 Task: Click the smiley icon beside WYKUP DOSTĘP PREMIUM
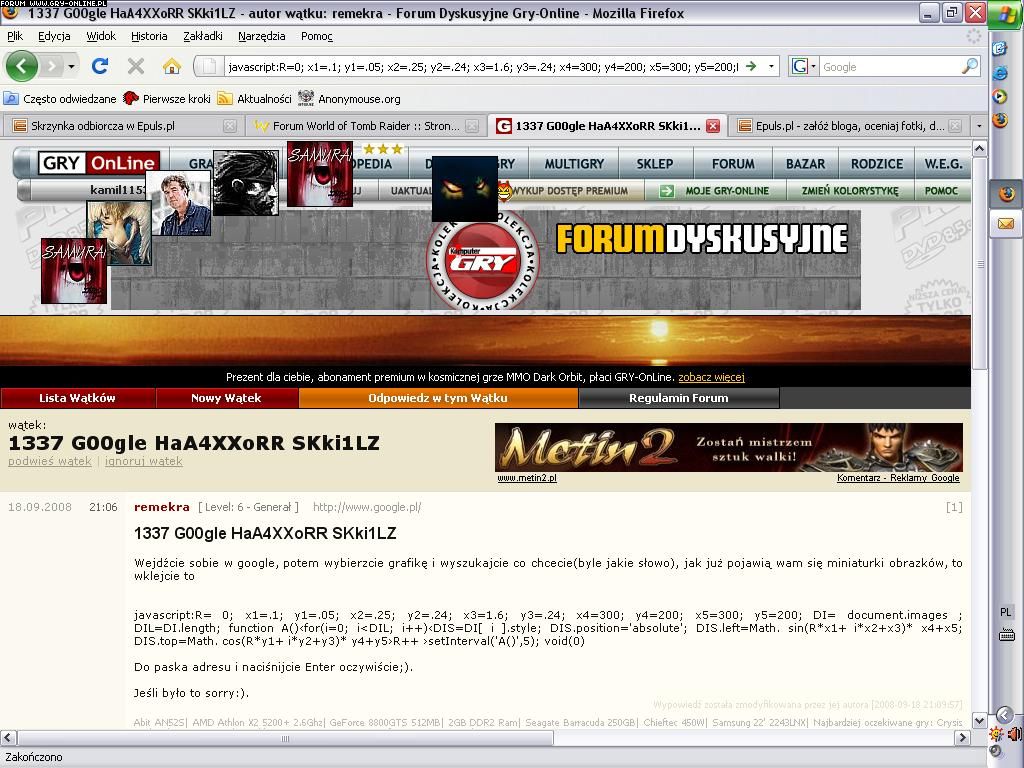click(504, 191)
